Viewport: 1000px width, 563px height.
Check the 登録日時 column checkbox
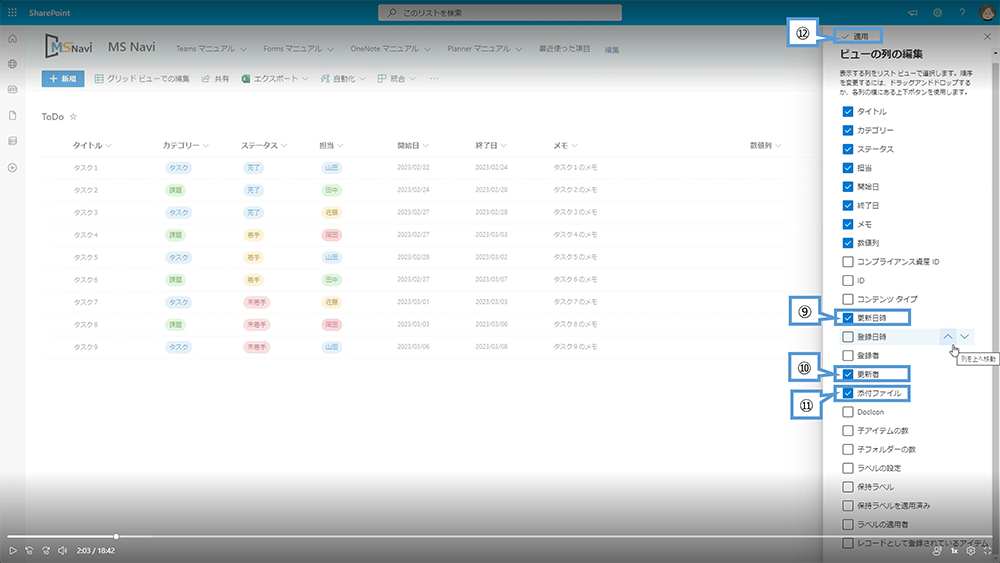[848, 337]
